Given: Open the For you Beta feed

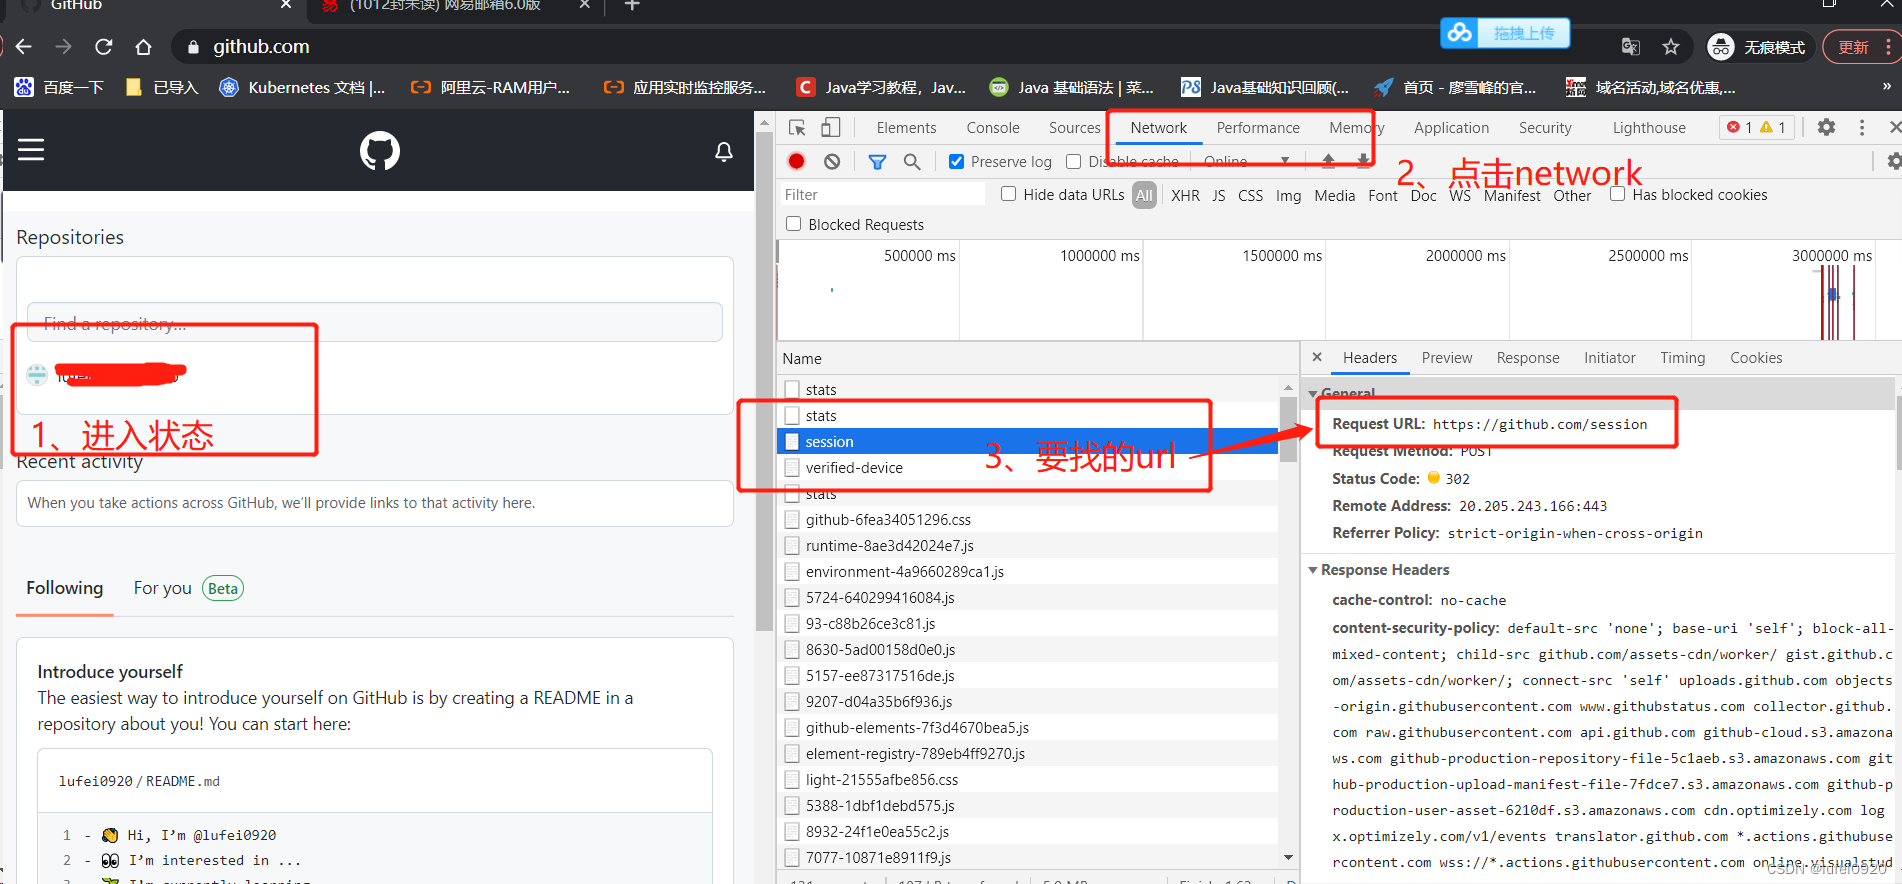Looking at the screenshot, I should click(188, 588).
